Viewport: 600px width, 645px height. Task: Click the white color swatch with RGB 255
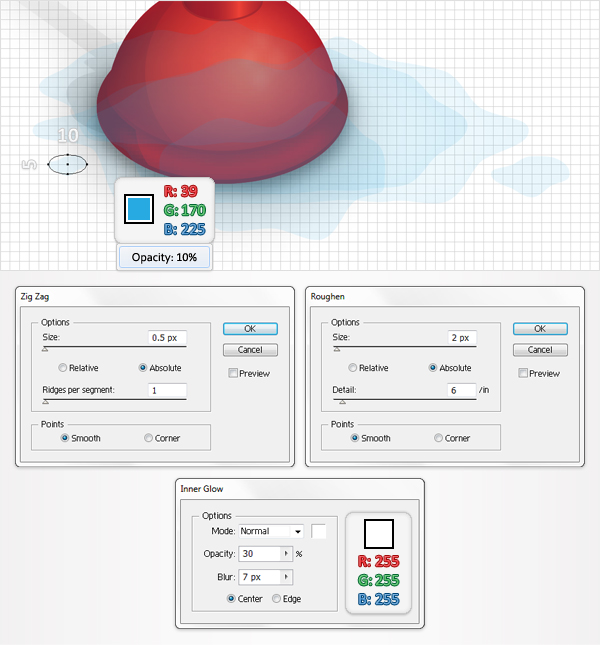tap(379, 534)
